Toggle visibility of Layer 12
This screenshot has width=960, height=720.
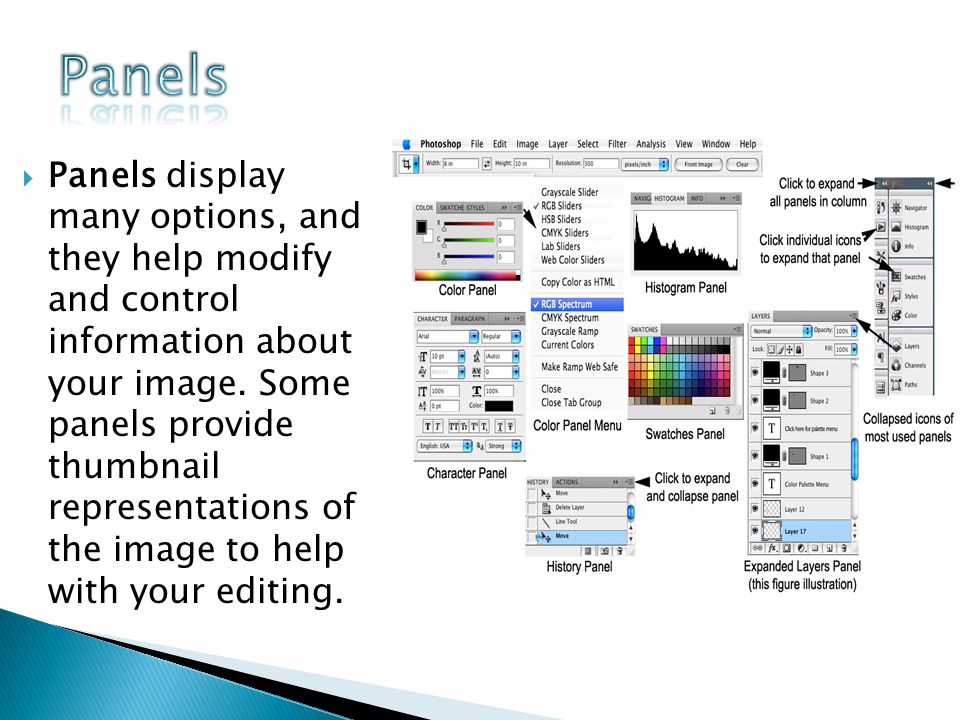(756, 509)
